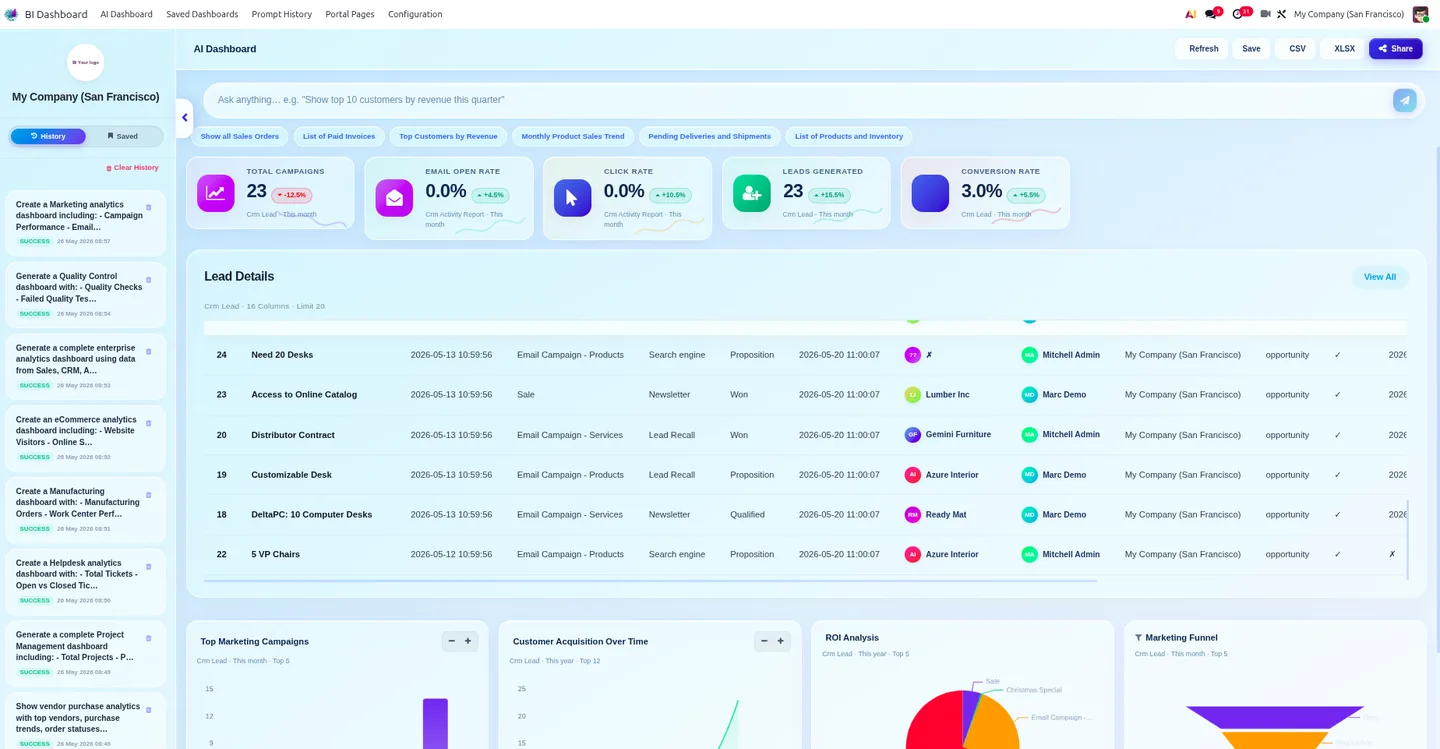Image resolution: width=1440 pixels, height=749 pixels.
Task: Open the Saved Dashboards menu
Action: 202,14
